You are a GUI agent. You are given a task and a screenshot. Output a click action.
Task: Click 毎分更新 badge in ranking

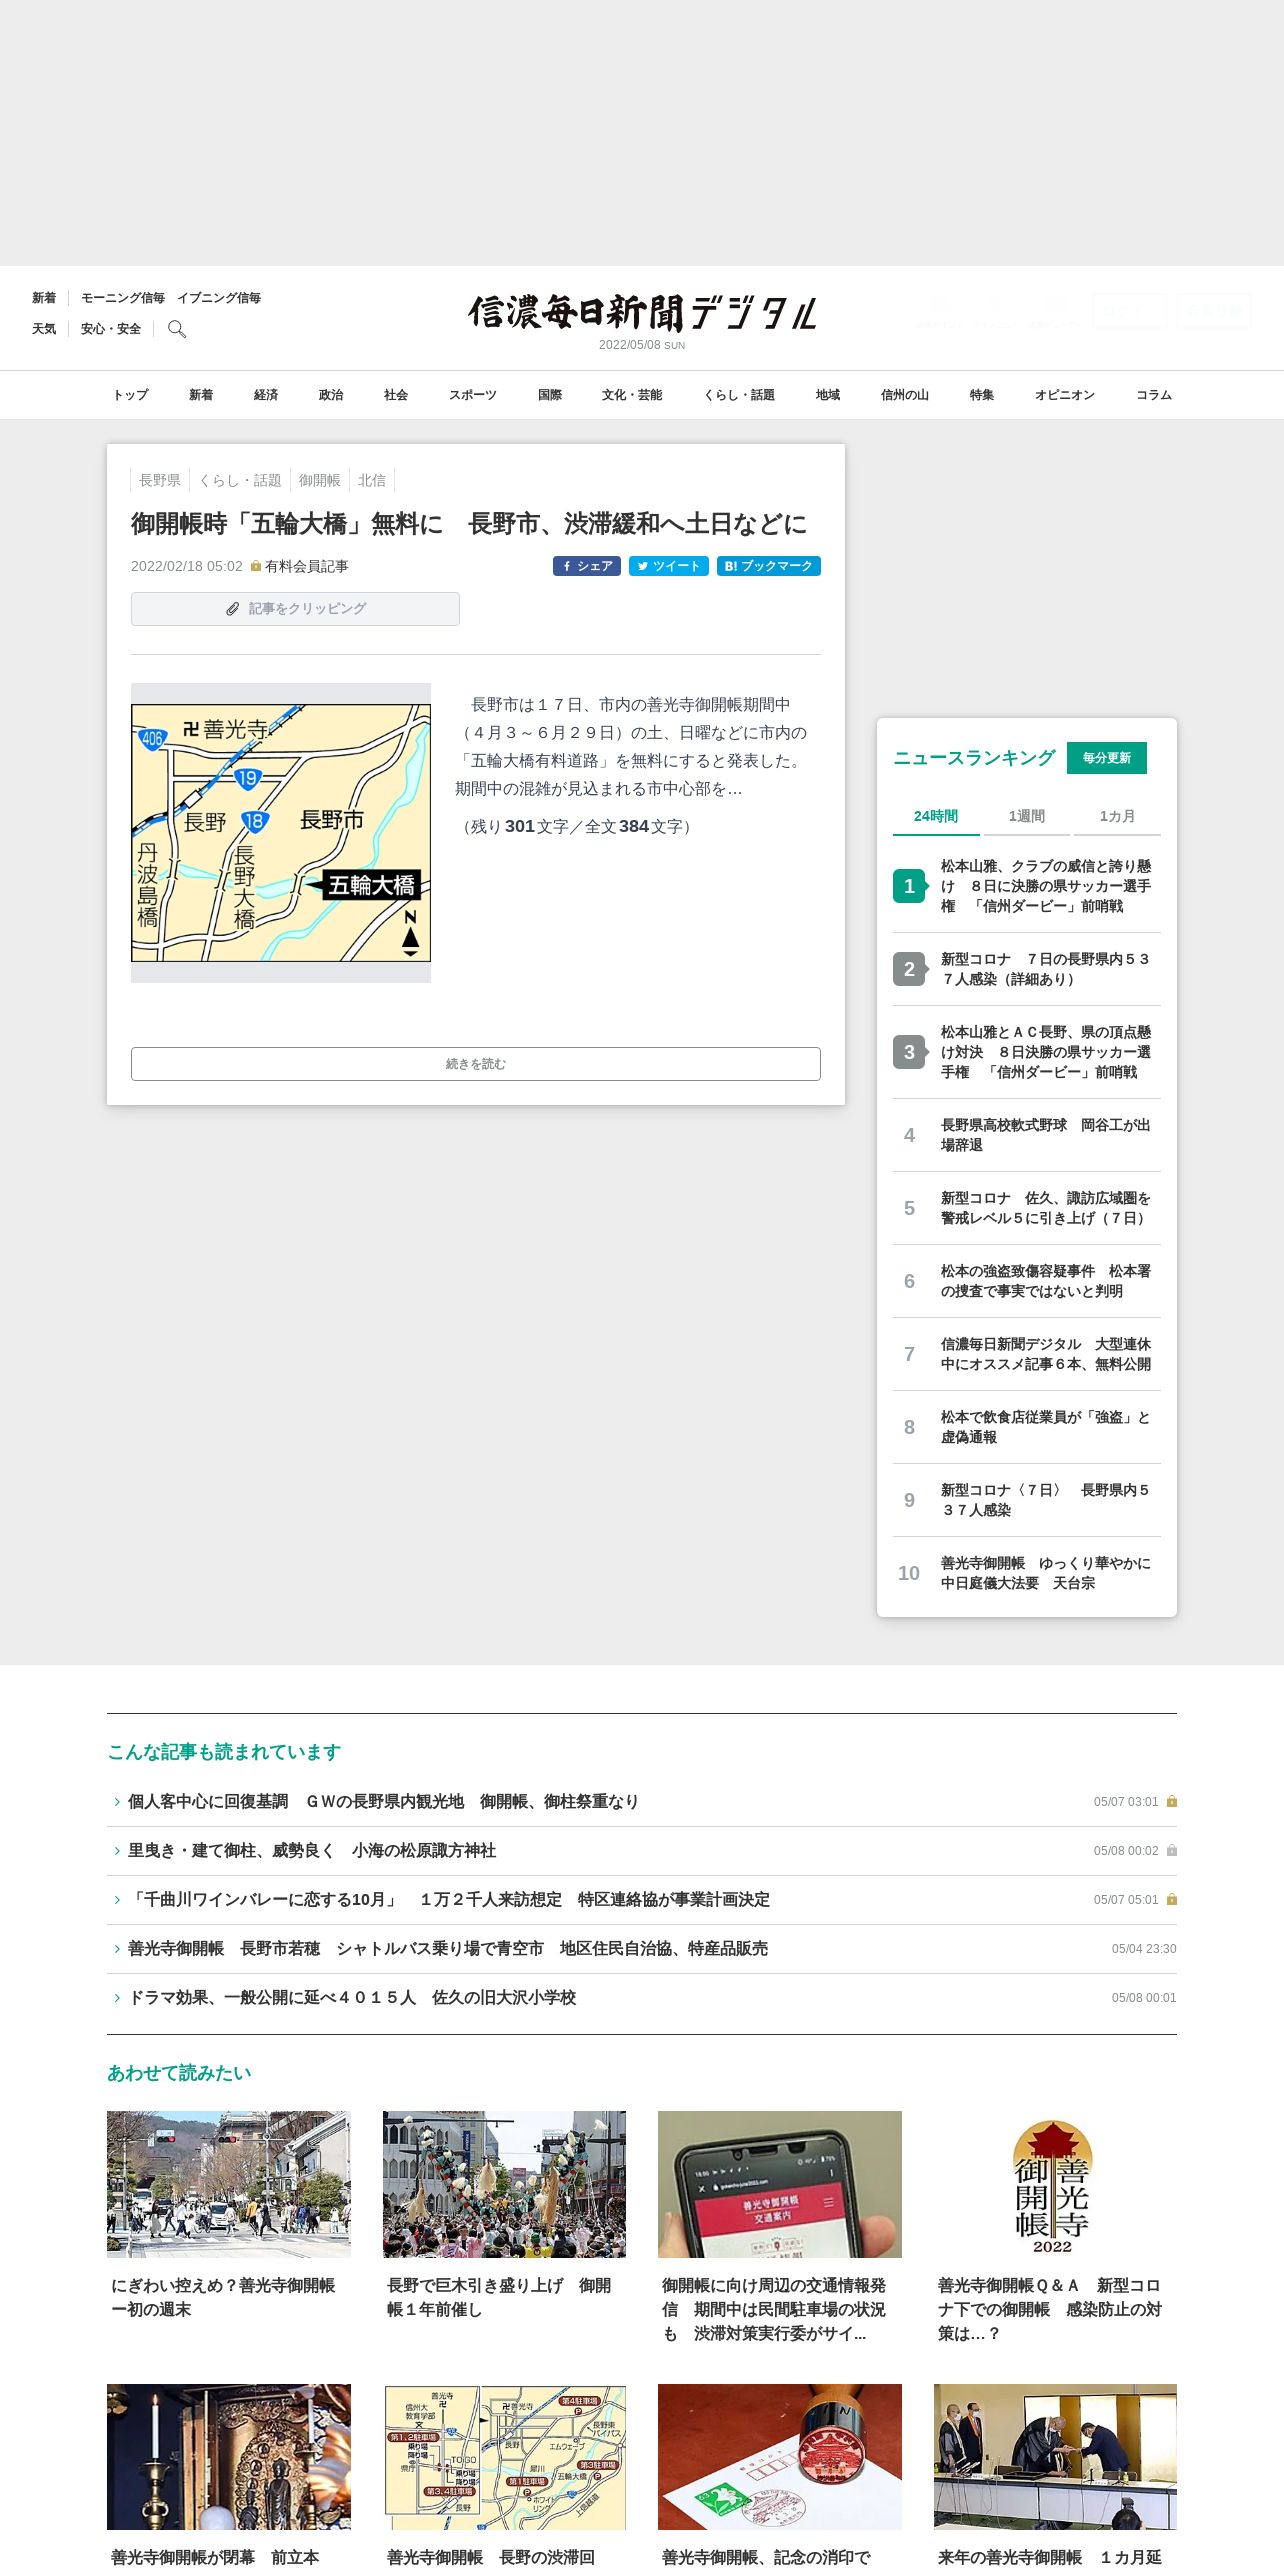(x=1107, y=758)
